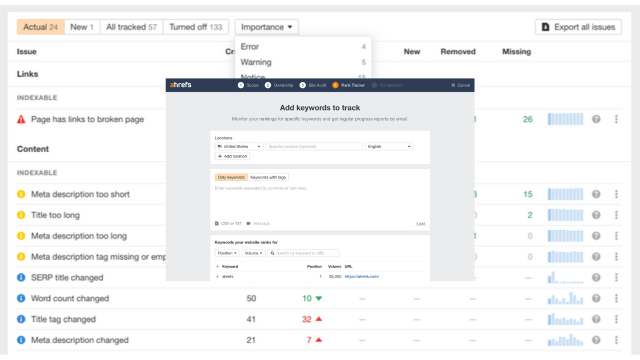Open the United States country dropdown

239,147
